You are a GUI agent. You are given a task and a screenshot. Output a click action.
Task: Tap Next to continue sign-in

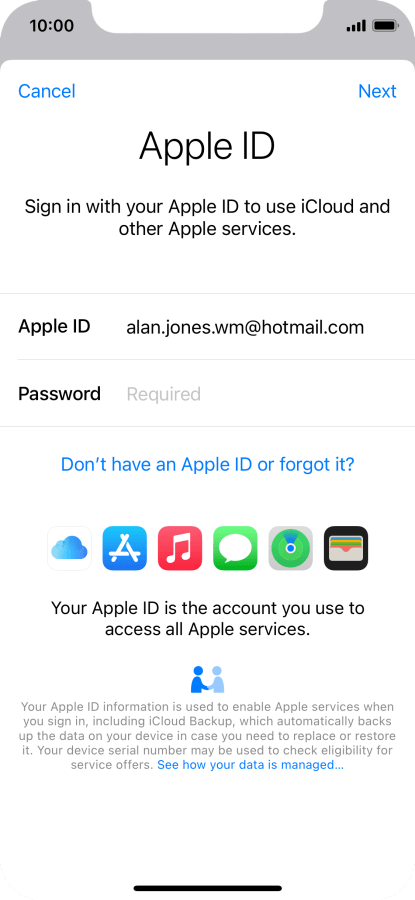377,91
